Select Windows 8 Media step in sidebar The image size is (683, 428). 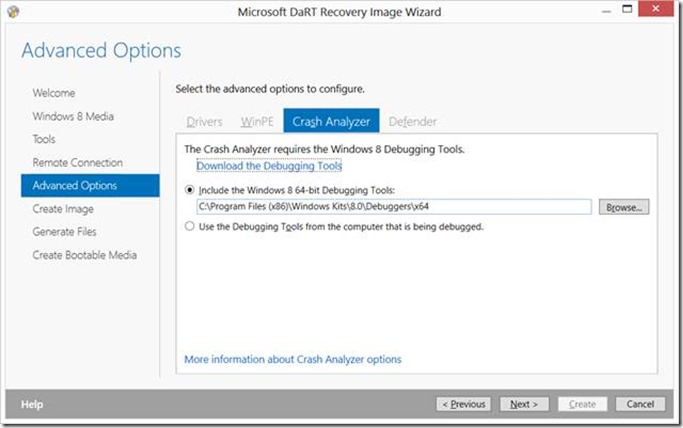coord(73,116)
